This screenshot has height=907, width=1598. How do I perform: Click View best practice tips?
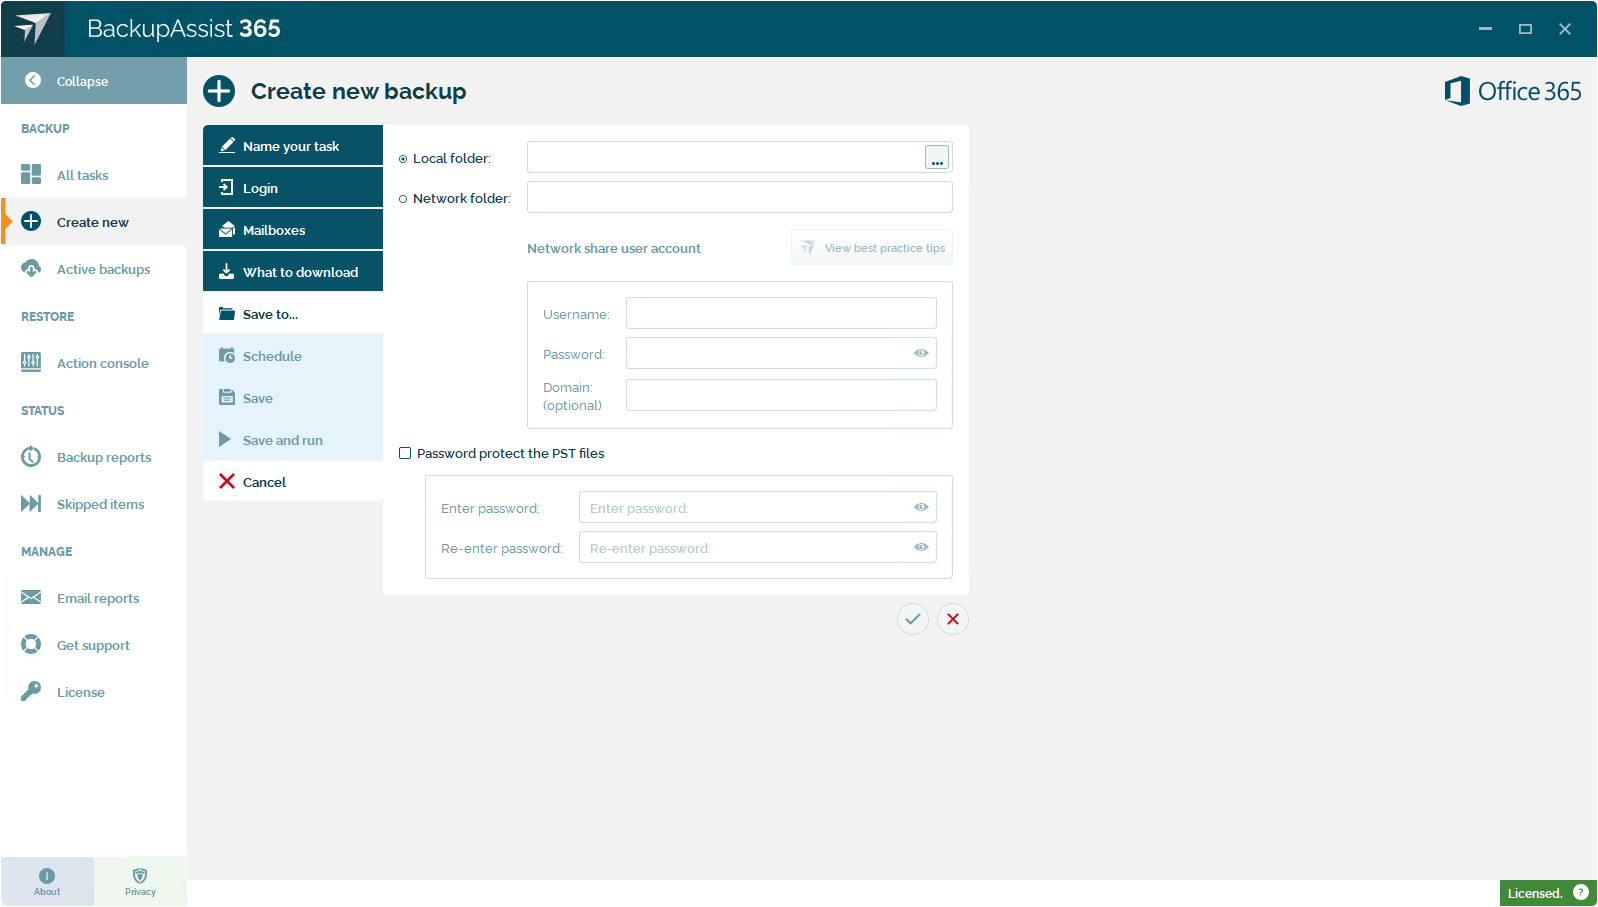[873, 248]
